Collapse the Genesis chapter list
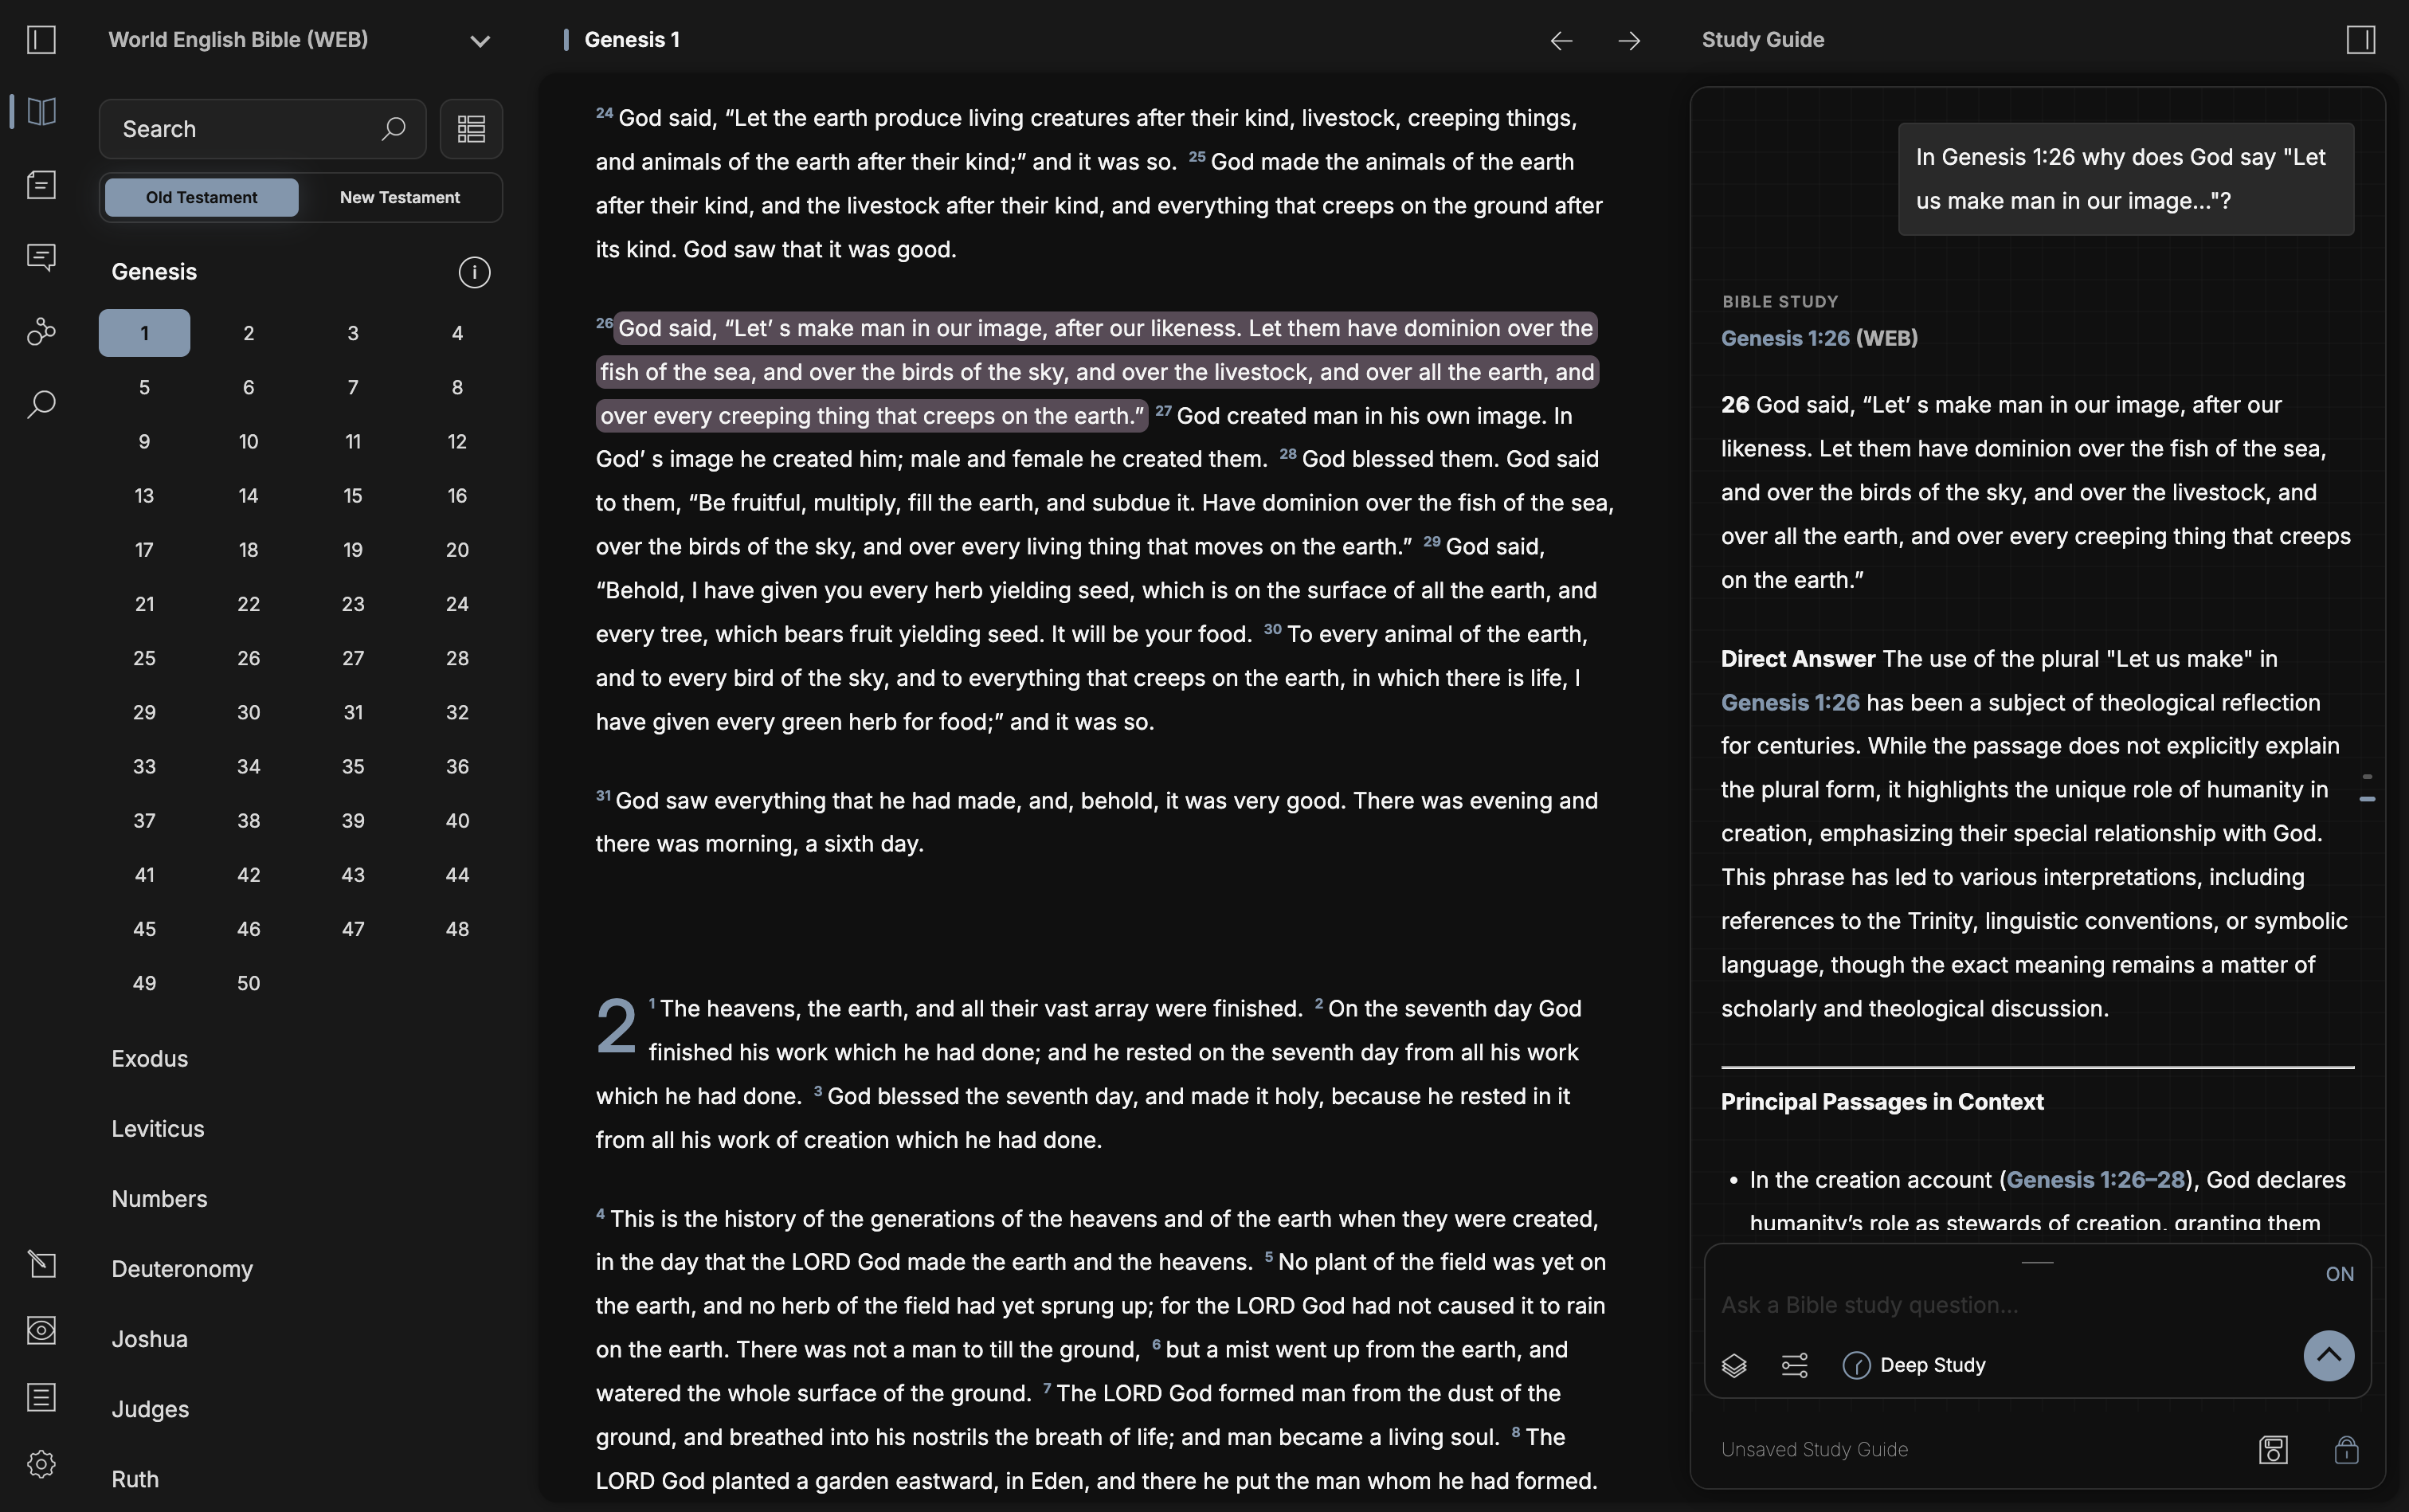Image resolution: width=2409 pixels, height=1512 pixels. [154, 272]
